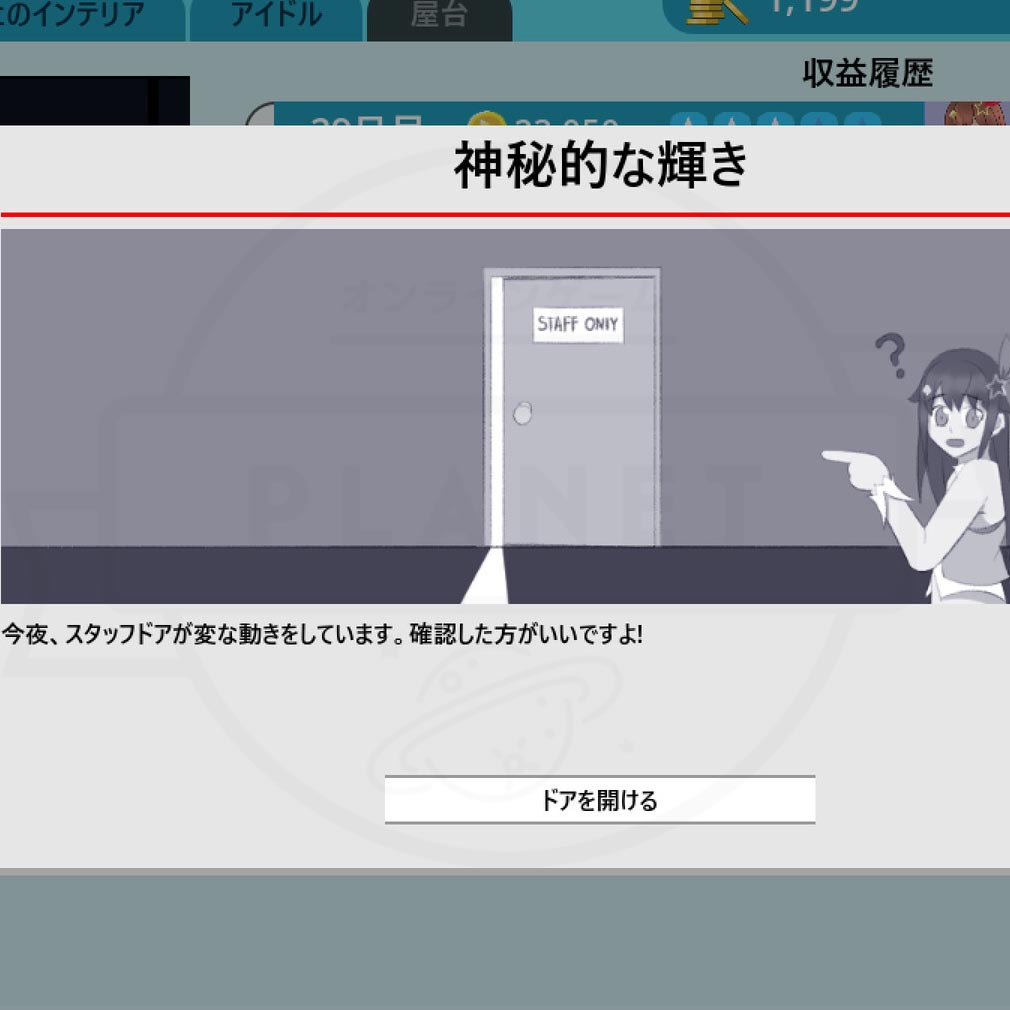Click the star rating in the revenue row
Image resolution: width=1010 pixels, height=1010 pixels.
pos(775,120)
